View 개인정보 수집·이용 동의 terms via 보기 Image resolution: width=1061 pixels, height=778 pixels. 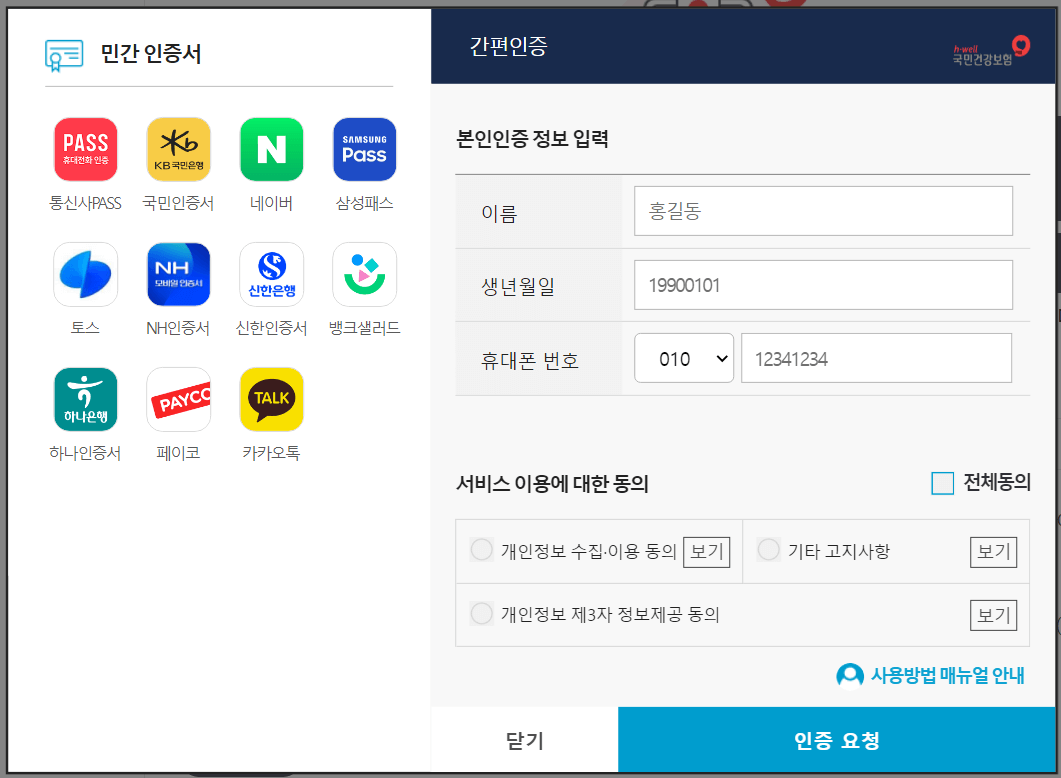(x=706, y=552)
